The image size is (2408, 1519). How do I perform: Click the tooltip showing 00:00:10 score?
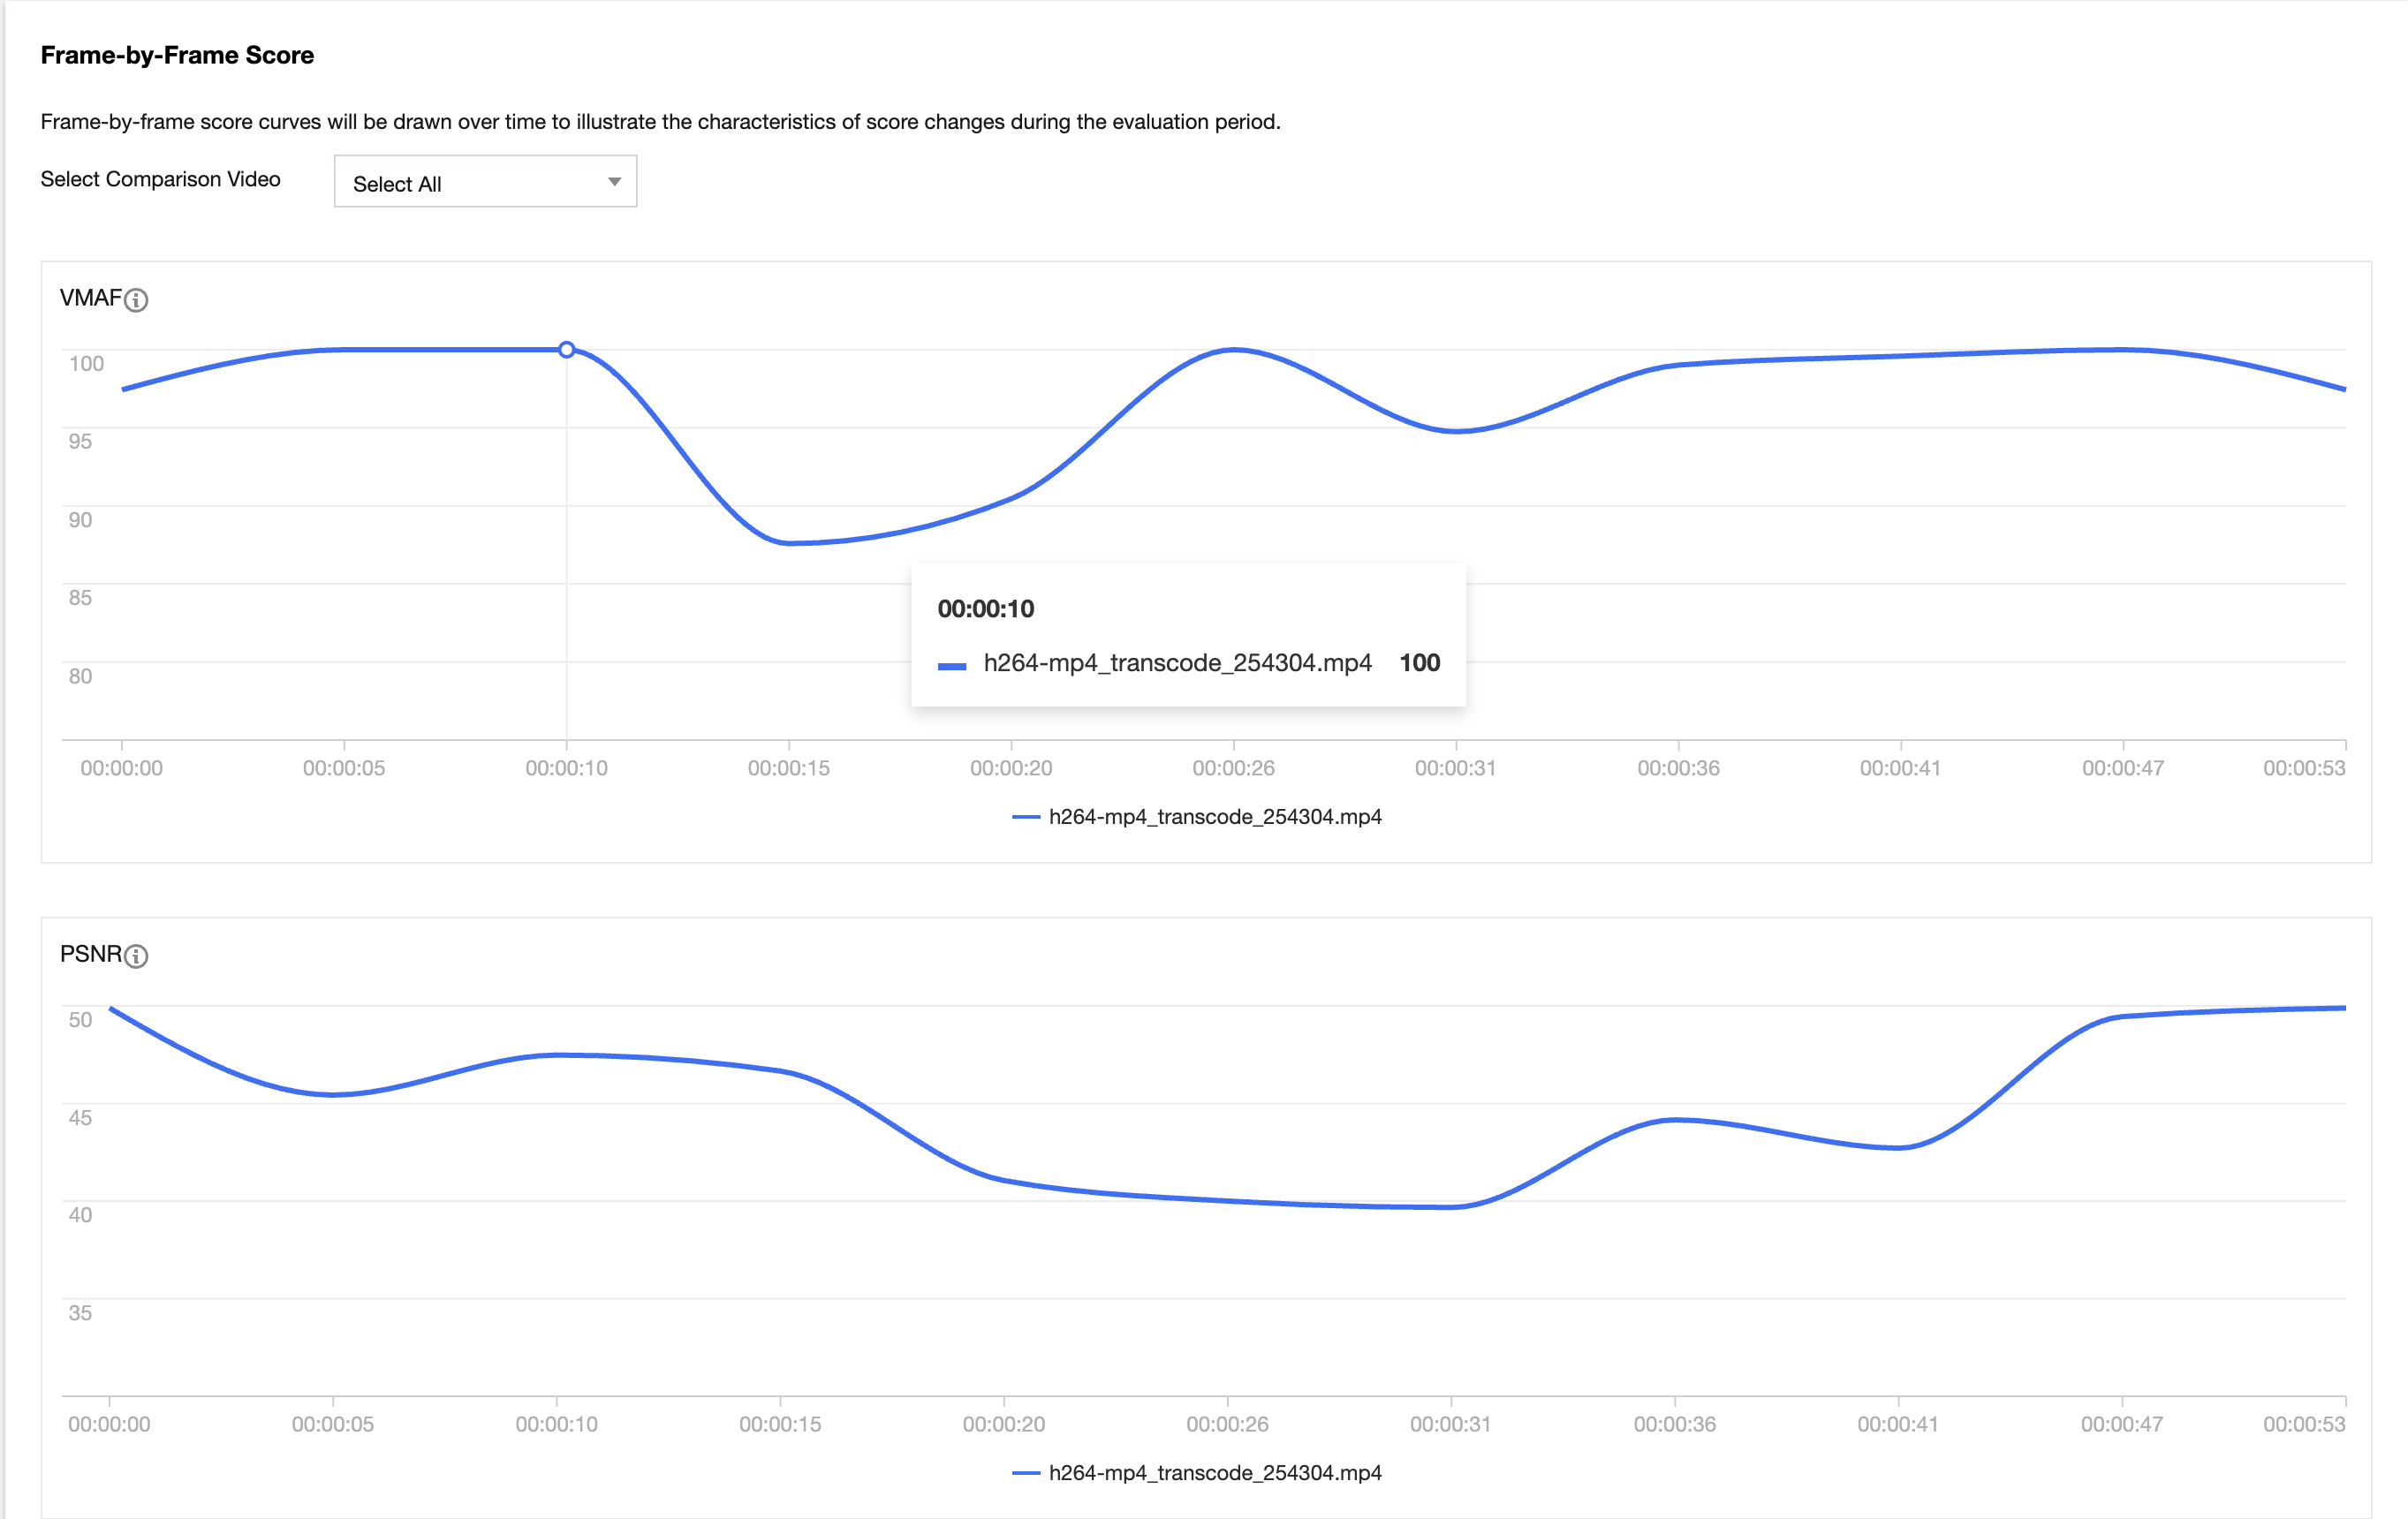[1188, 635]
